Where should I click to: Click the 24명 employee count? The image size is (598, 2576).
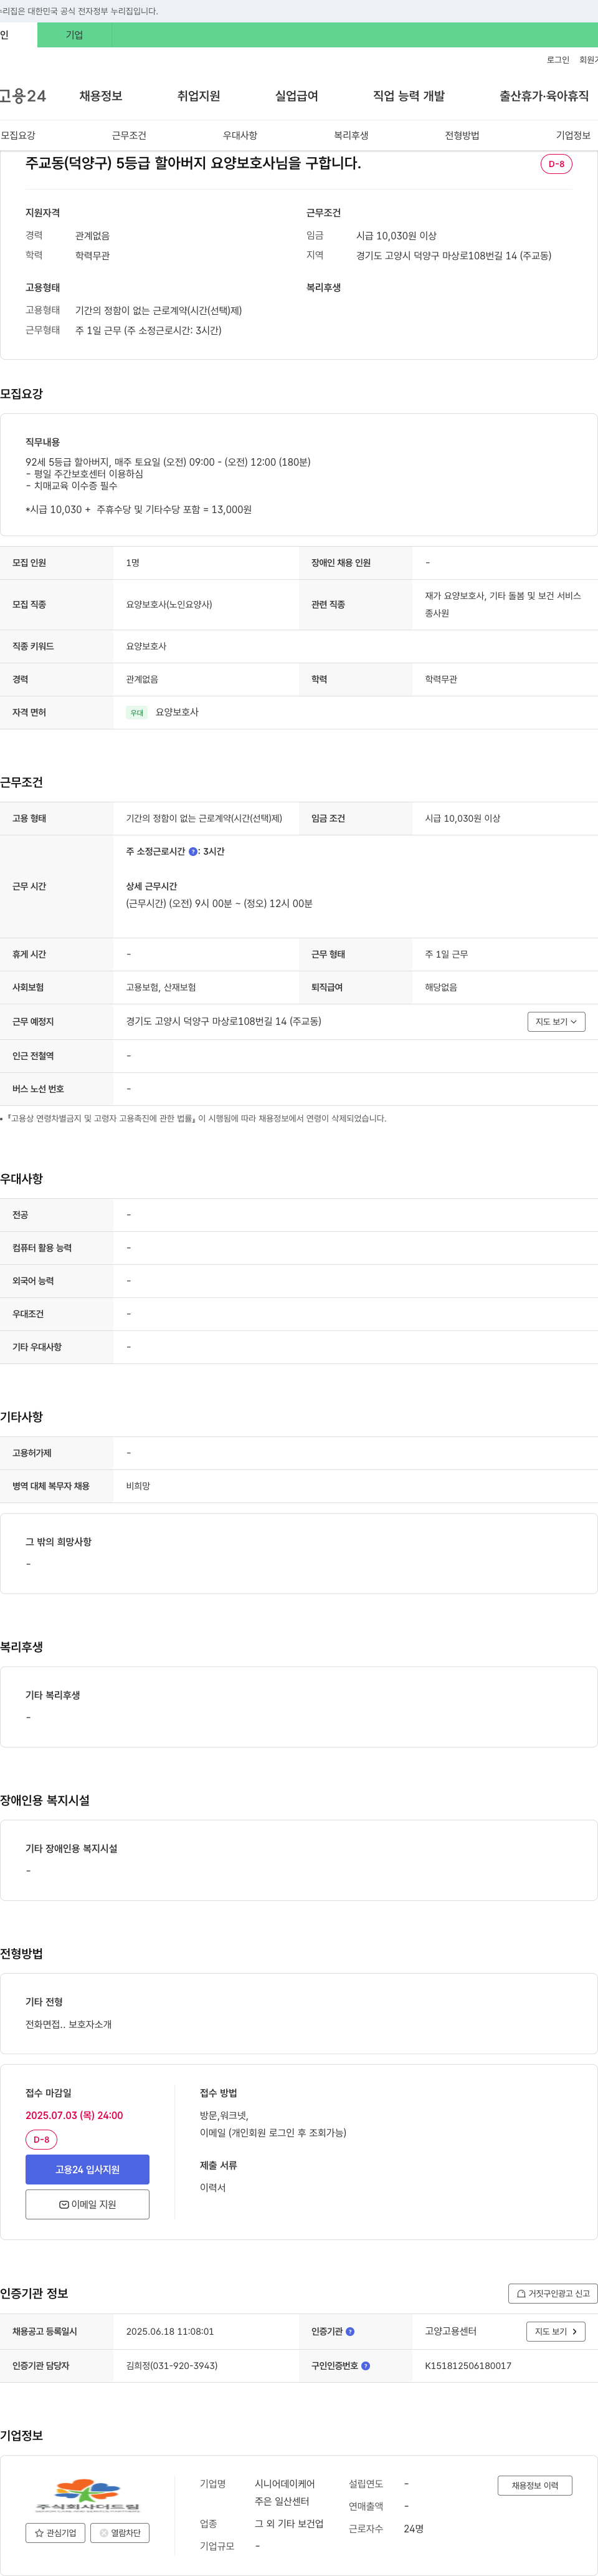pyautogui.click(x=414, y=2528)
